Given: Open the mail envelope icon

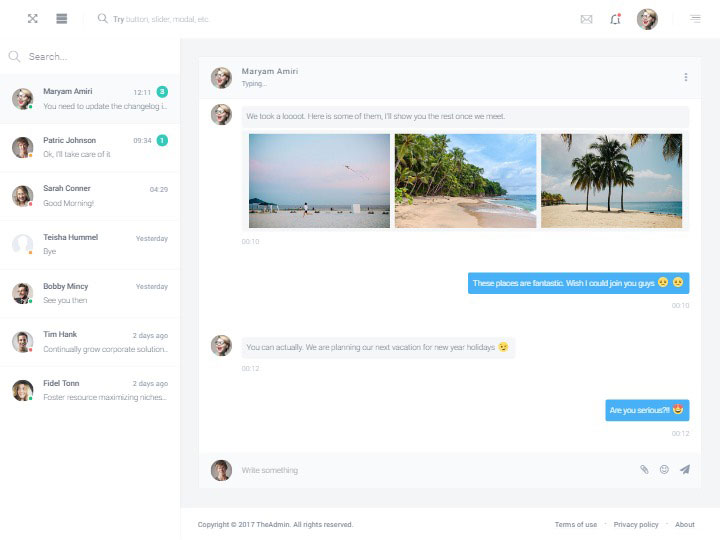Looking at the screenshot, I should (586, 19).
